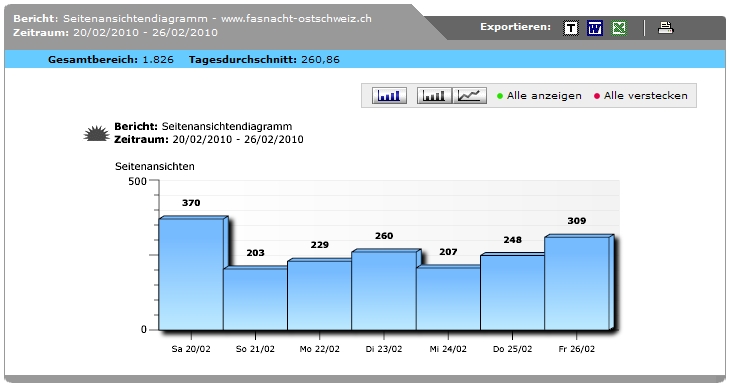The width and height of the screenshot is (730, 387).
Task: Click the y-axis 500 label
Action: click(137, 181)
